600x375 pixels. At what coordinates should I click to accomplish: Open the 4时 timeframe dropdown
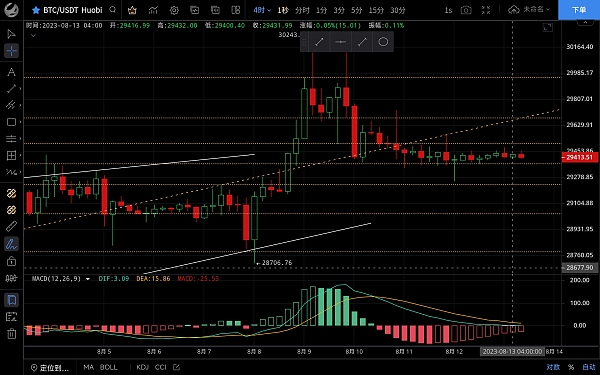point(262,10)
